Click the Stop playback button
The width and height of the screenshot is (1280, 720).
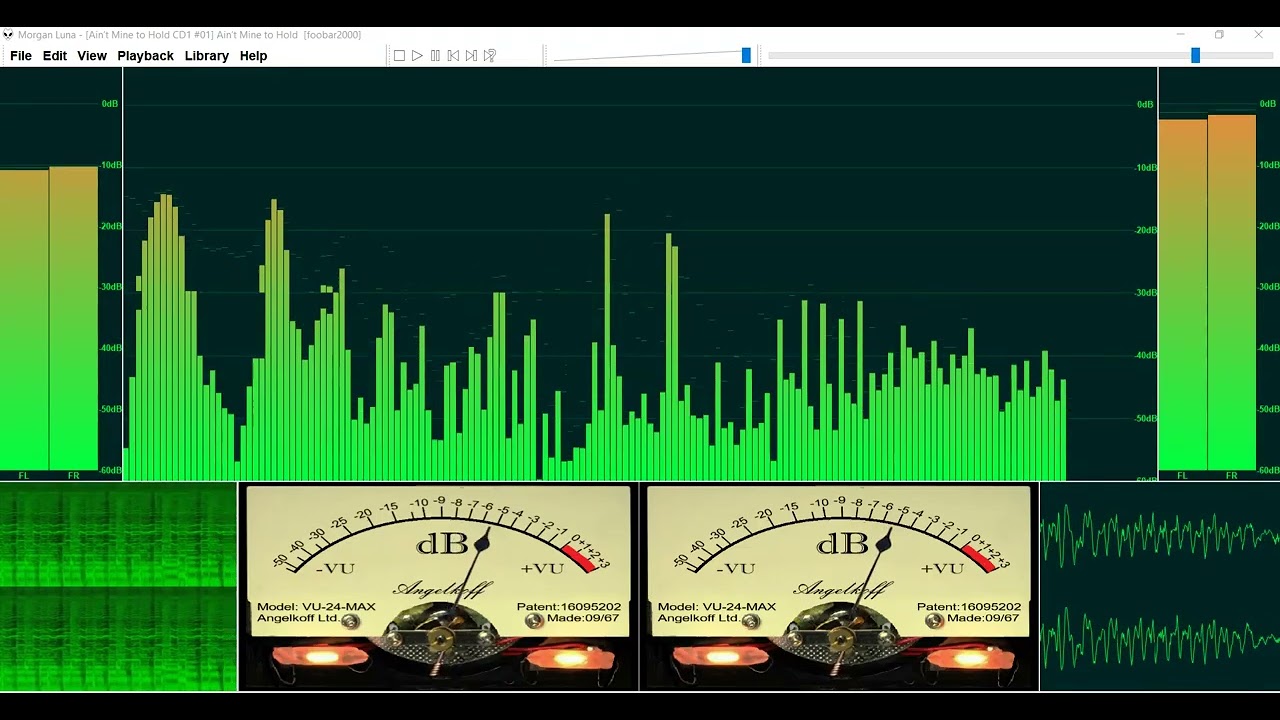(399, 56)
